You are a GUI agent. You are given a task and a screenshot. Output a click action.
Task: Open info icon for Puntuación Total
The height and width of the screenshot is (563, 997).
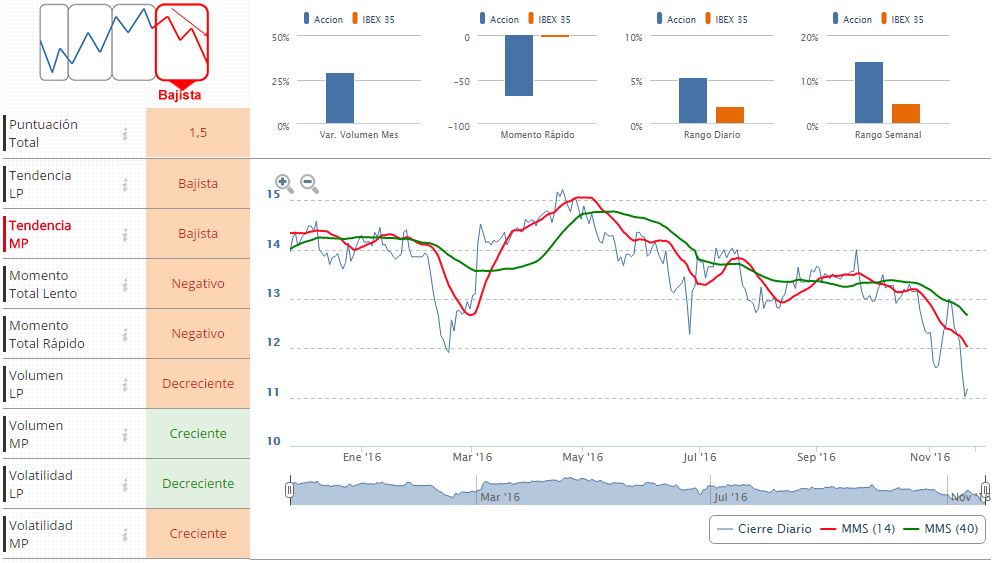click(x=125, y=134)
